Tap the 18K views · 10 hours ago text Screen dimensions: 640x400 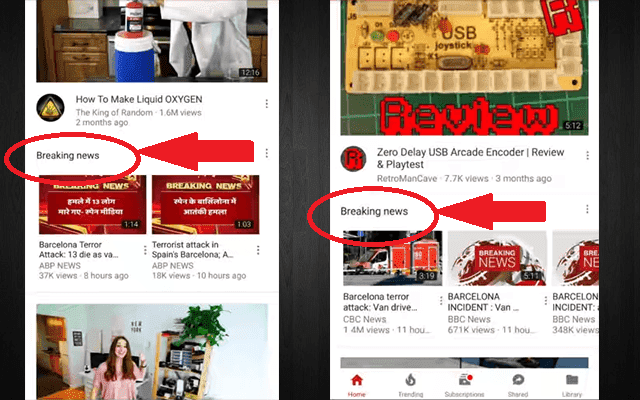tap(199, 276)
